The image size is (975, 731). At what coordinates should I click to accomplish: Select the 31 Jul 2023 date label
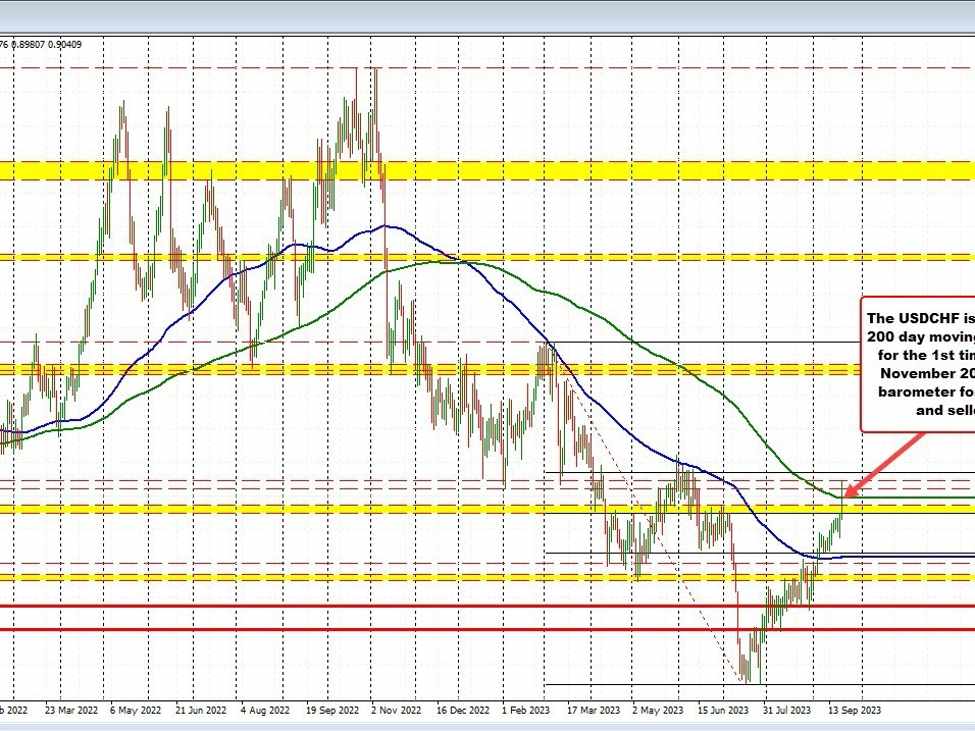pyautogui.click(x=783, y=711)
